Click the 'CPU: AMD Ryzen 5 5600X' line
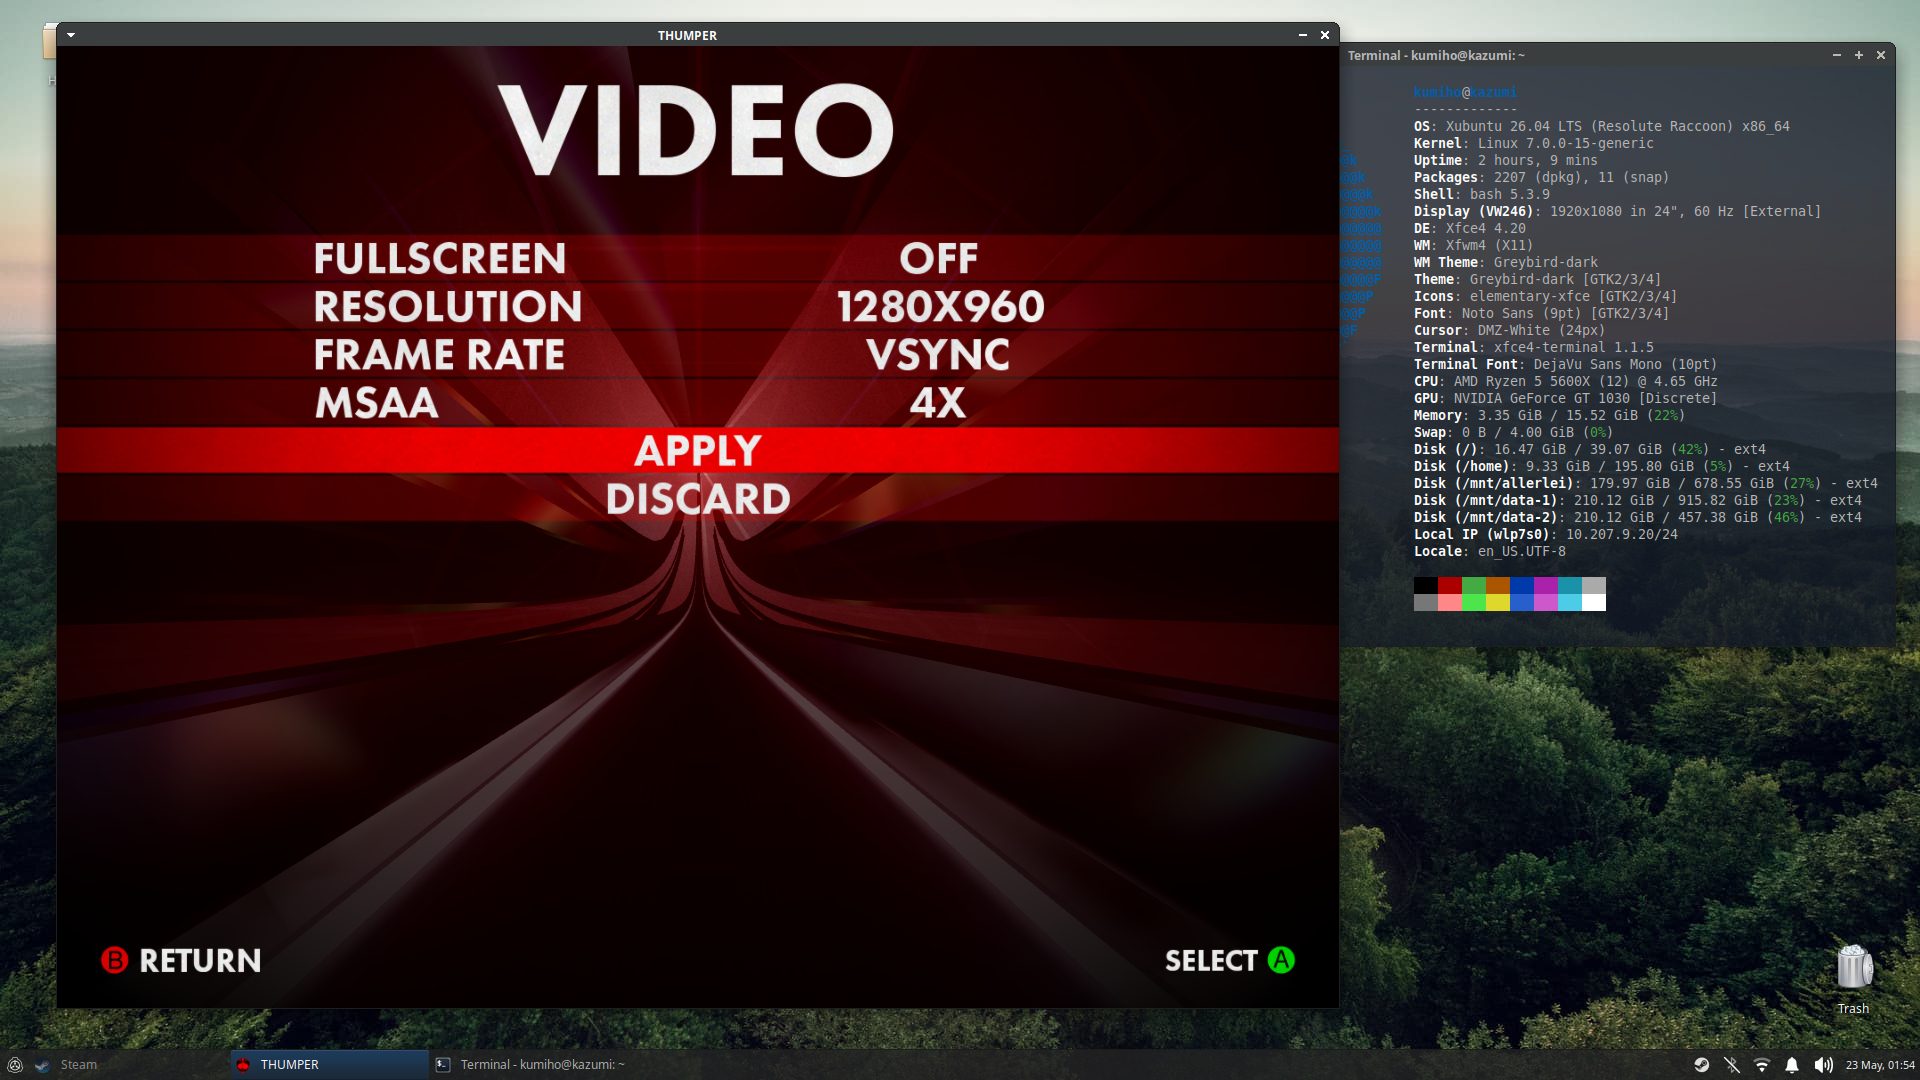This screenshot has width=1920, height=1080. point(1565,381)
